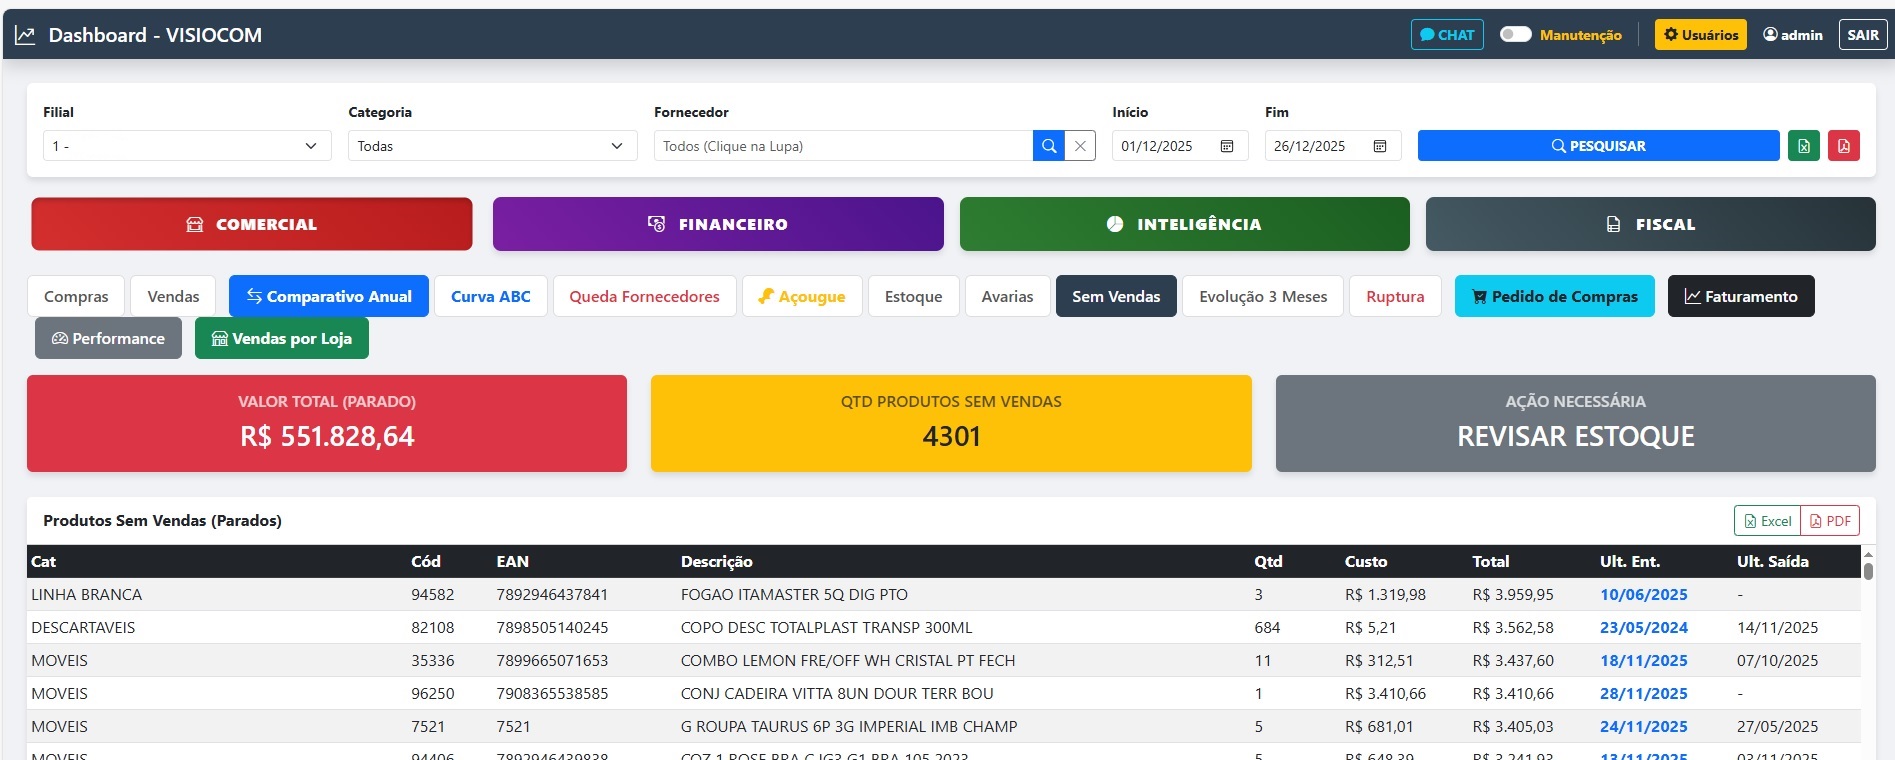1895x760 pixels.
Task: Expand the Filial dropdown
Action: tap(185, 146)
